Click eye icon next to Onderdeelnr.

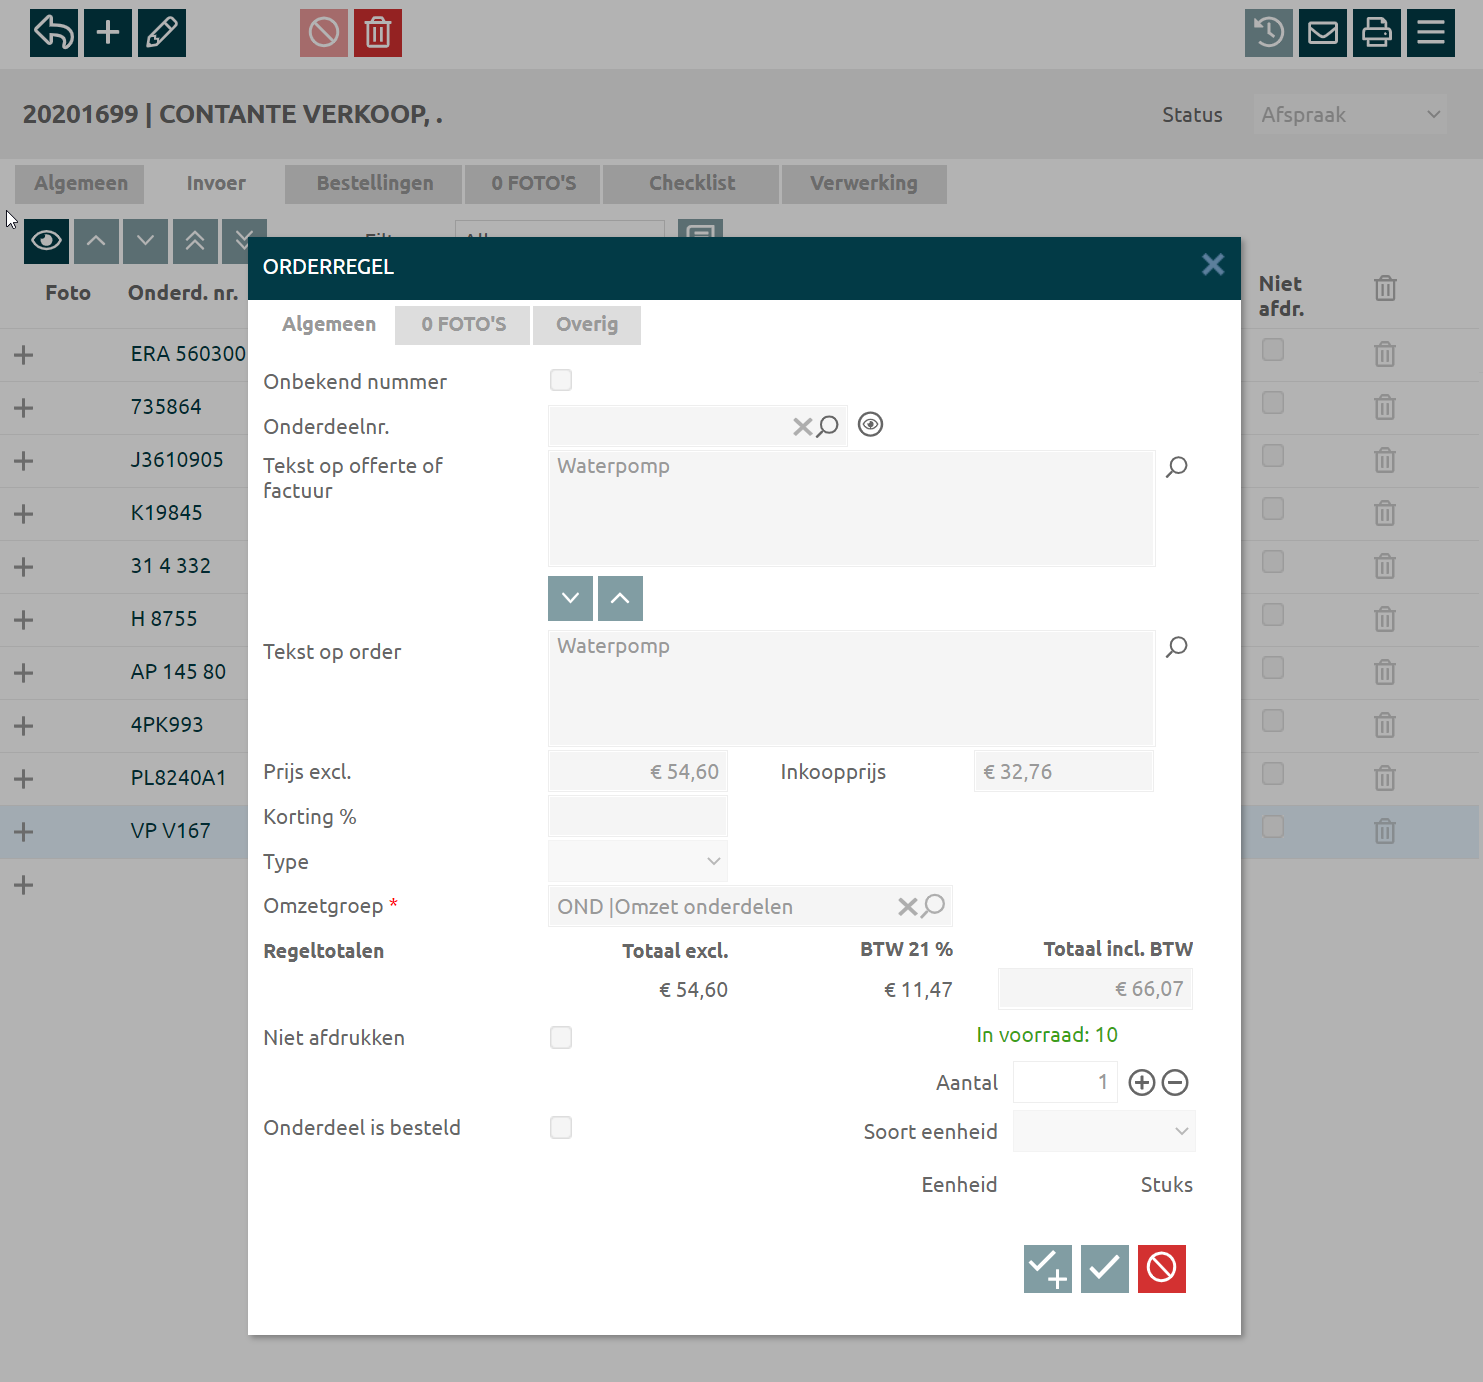pos(870,425)
